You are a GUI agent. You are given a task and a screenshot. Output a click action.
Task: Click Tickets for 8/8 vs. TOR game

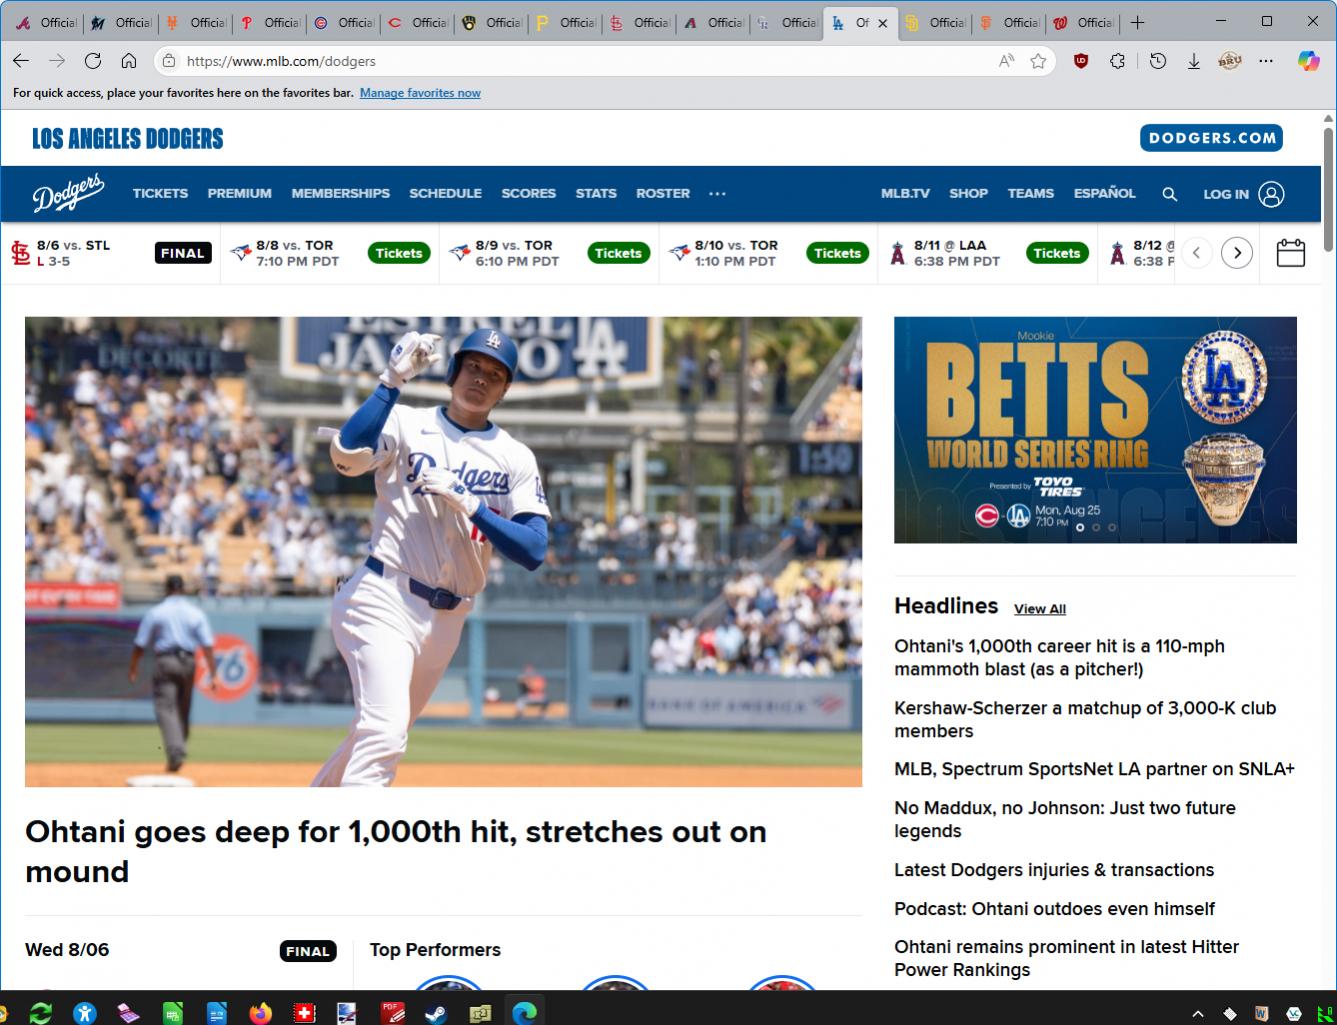[399, 253]
